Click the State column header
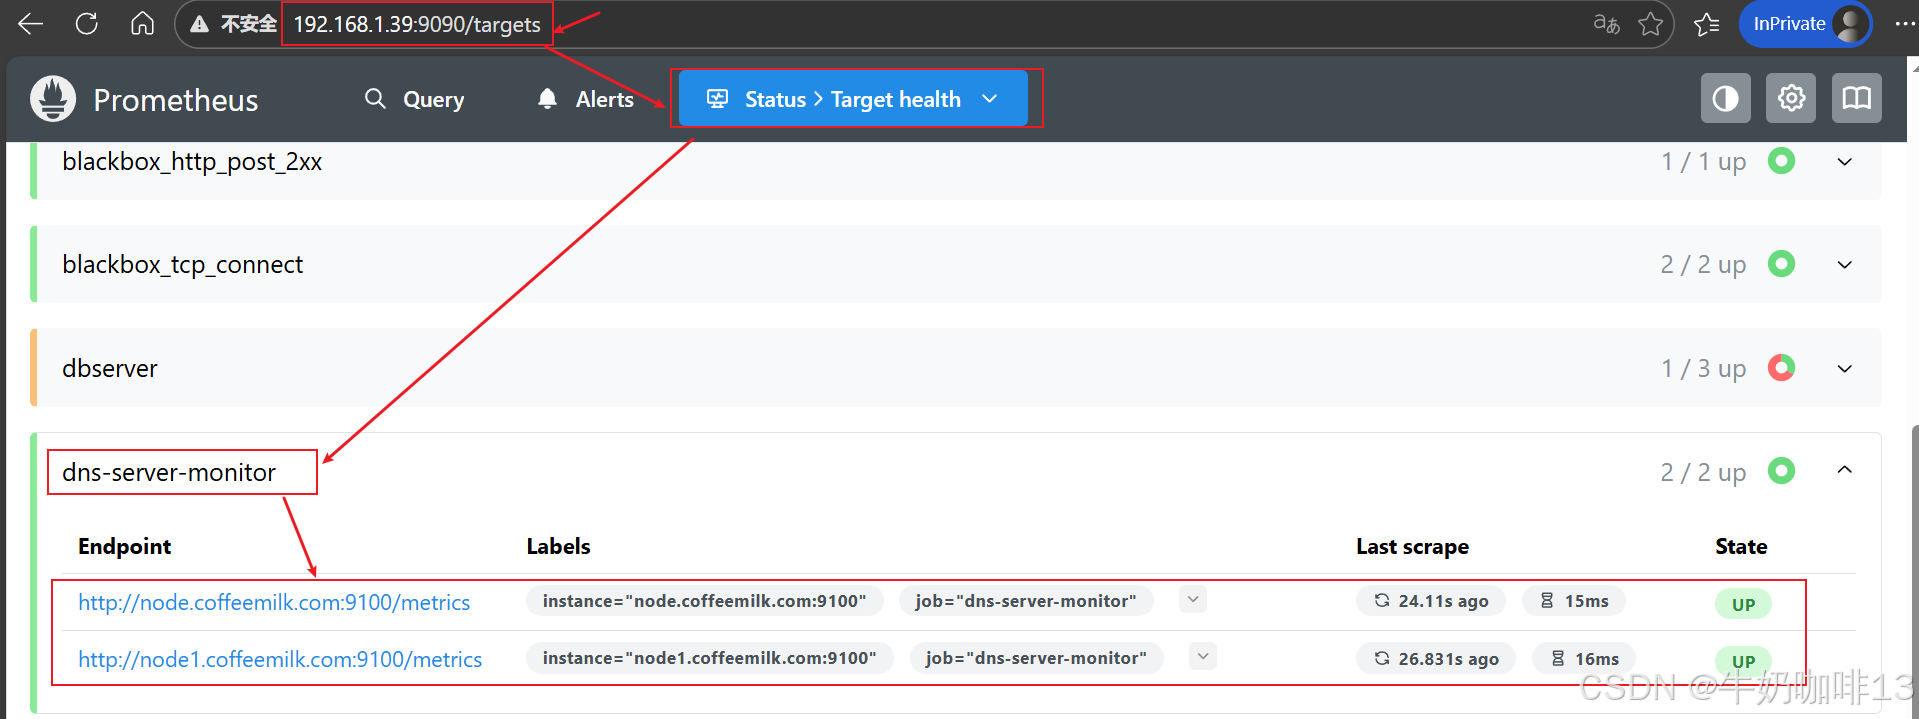Viewport: 1919px width, 719px height. [1741, 547]
